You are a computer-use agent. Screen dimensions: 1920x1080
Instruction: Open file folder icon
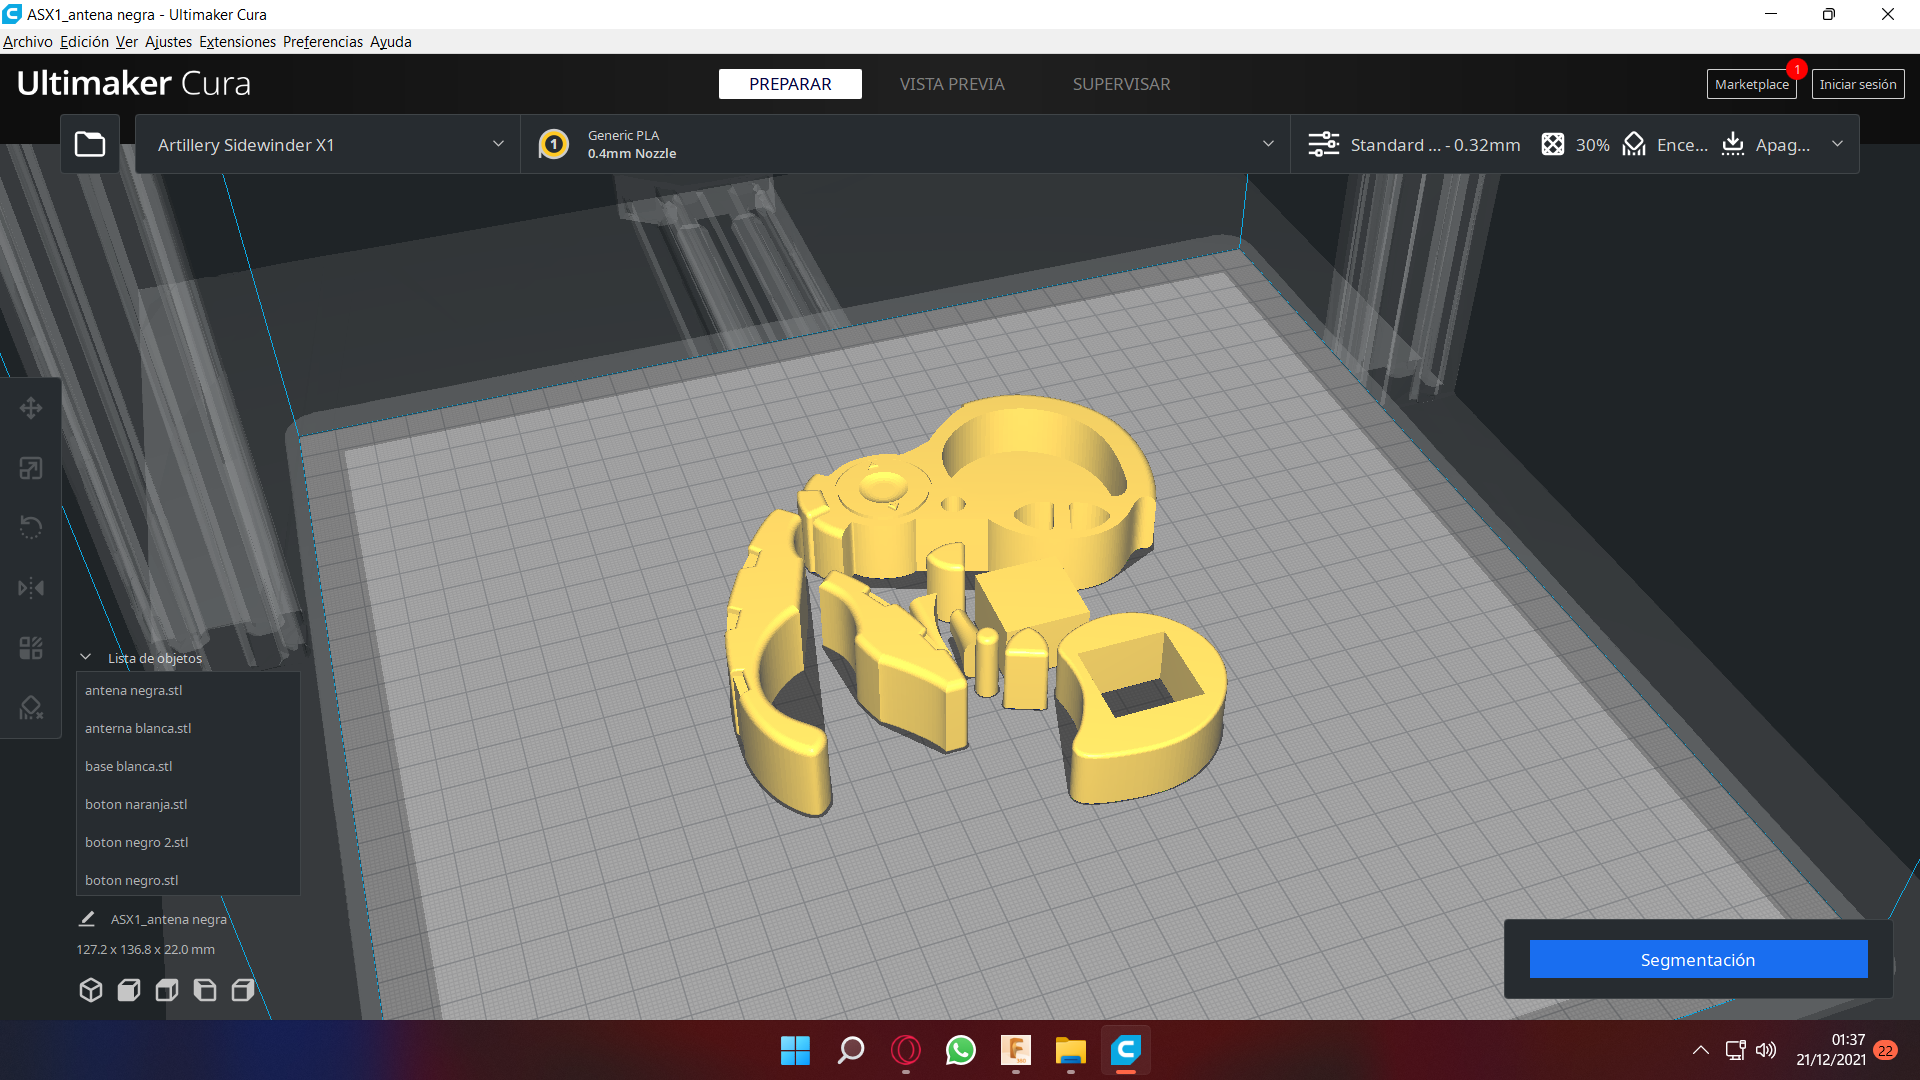click(x=90, y=145)
